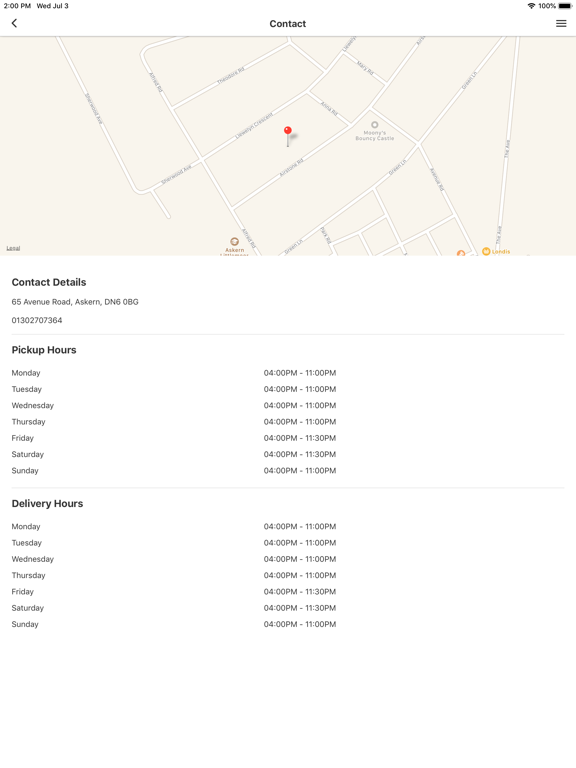Tap the orange marker beside Londis
576x768 pixels.
coord(461,253)
